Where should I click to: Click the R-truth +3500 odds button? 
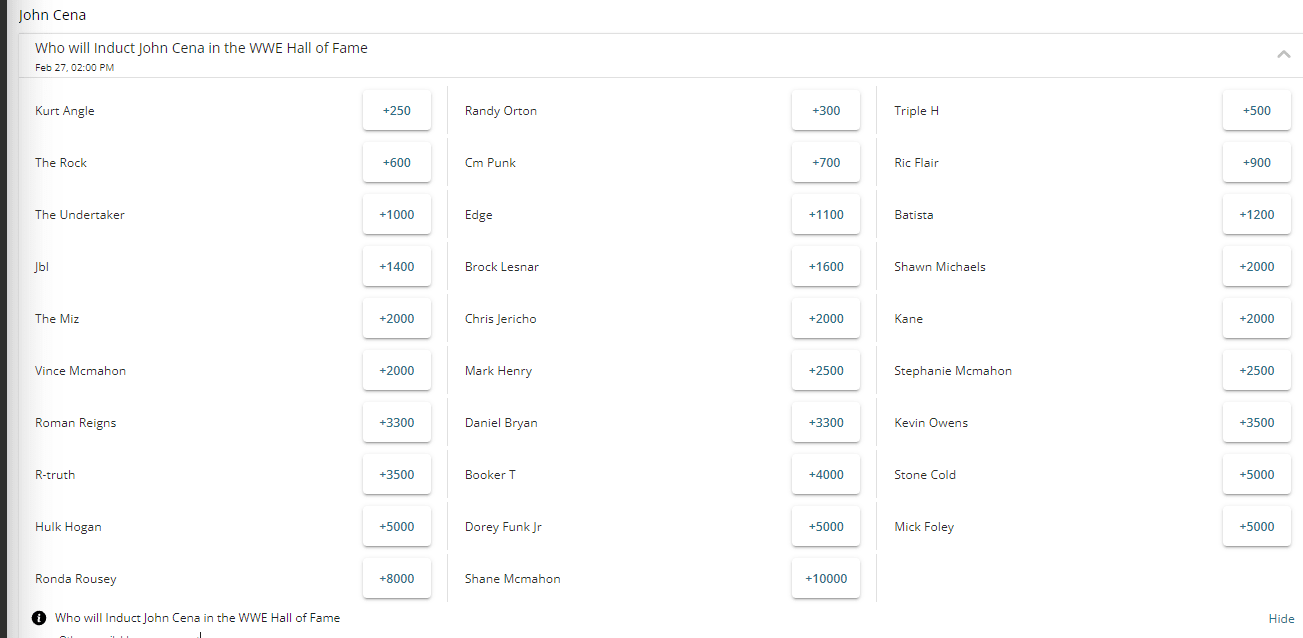pyautogui.click(x=397, y=475)
